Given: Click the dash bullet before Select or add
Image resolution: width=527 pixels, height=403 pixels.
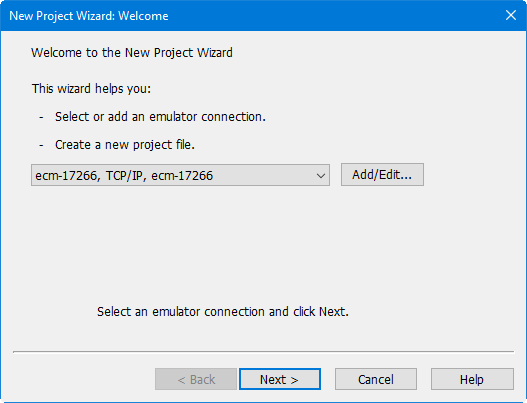Looking at the screenshot, I should coord(41,117).
